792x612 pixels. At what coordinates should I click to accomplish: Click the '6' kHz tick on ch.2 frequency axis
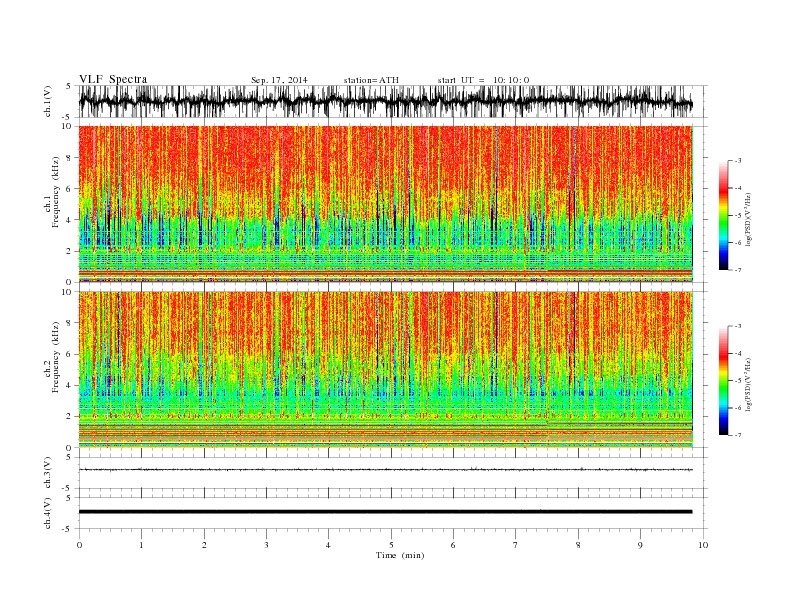pos(70,354)
